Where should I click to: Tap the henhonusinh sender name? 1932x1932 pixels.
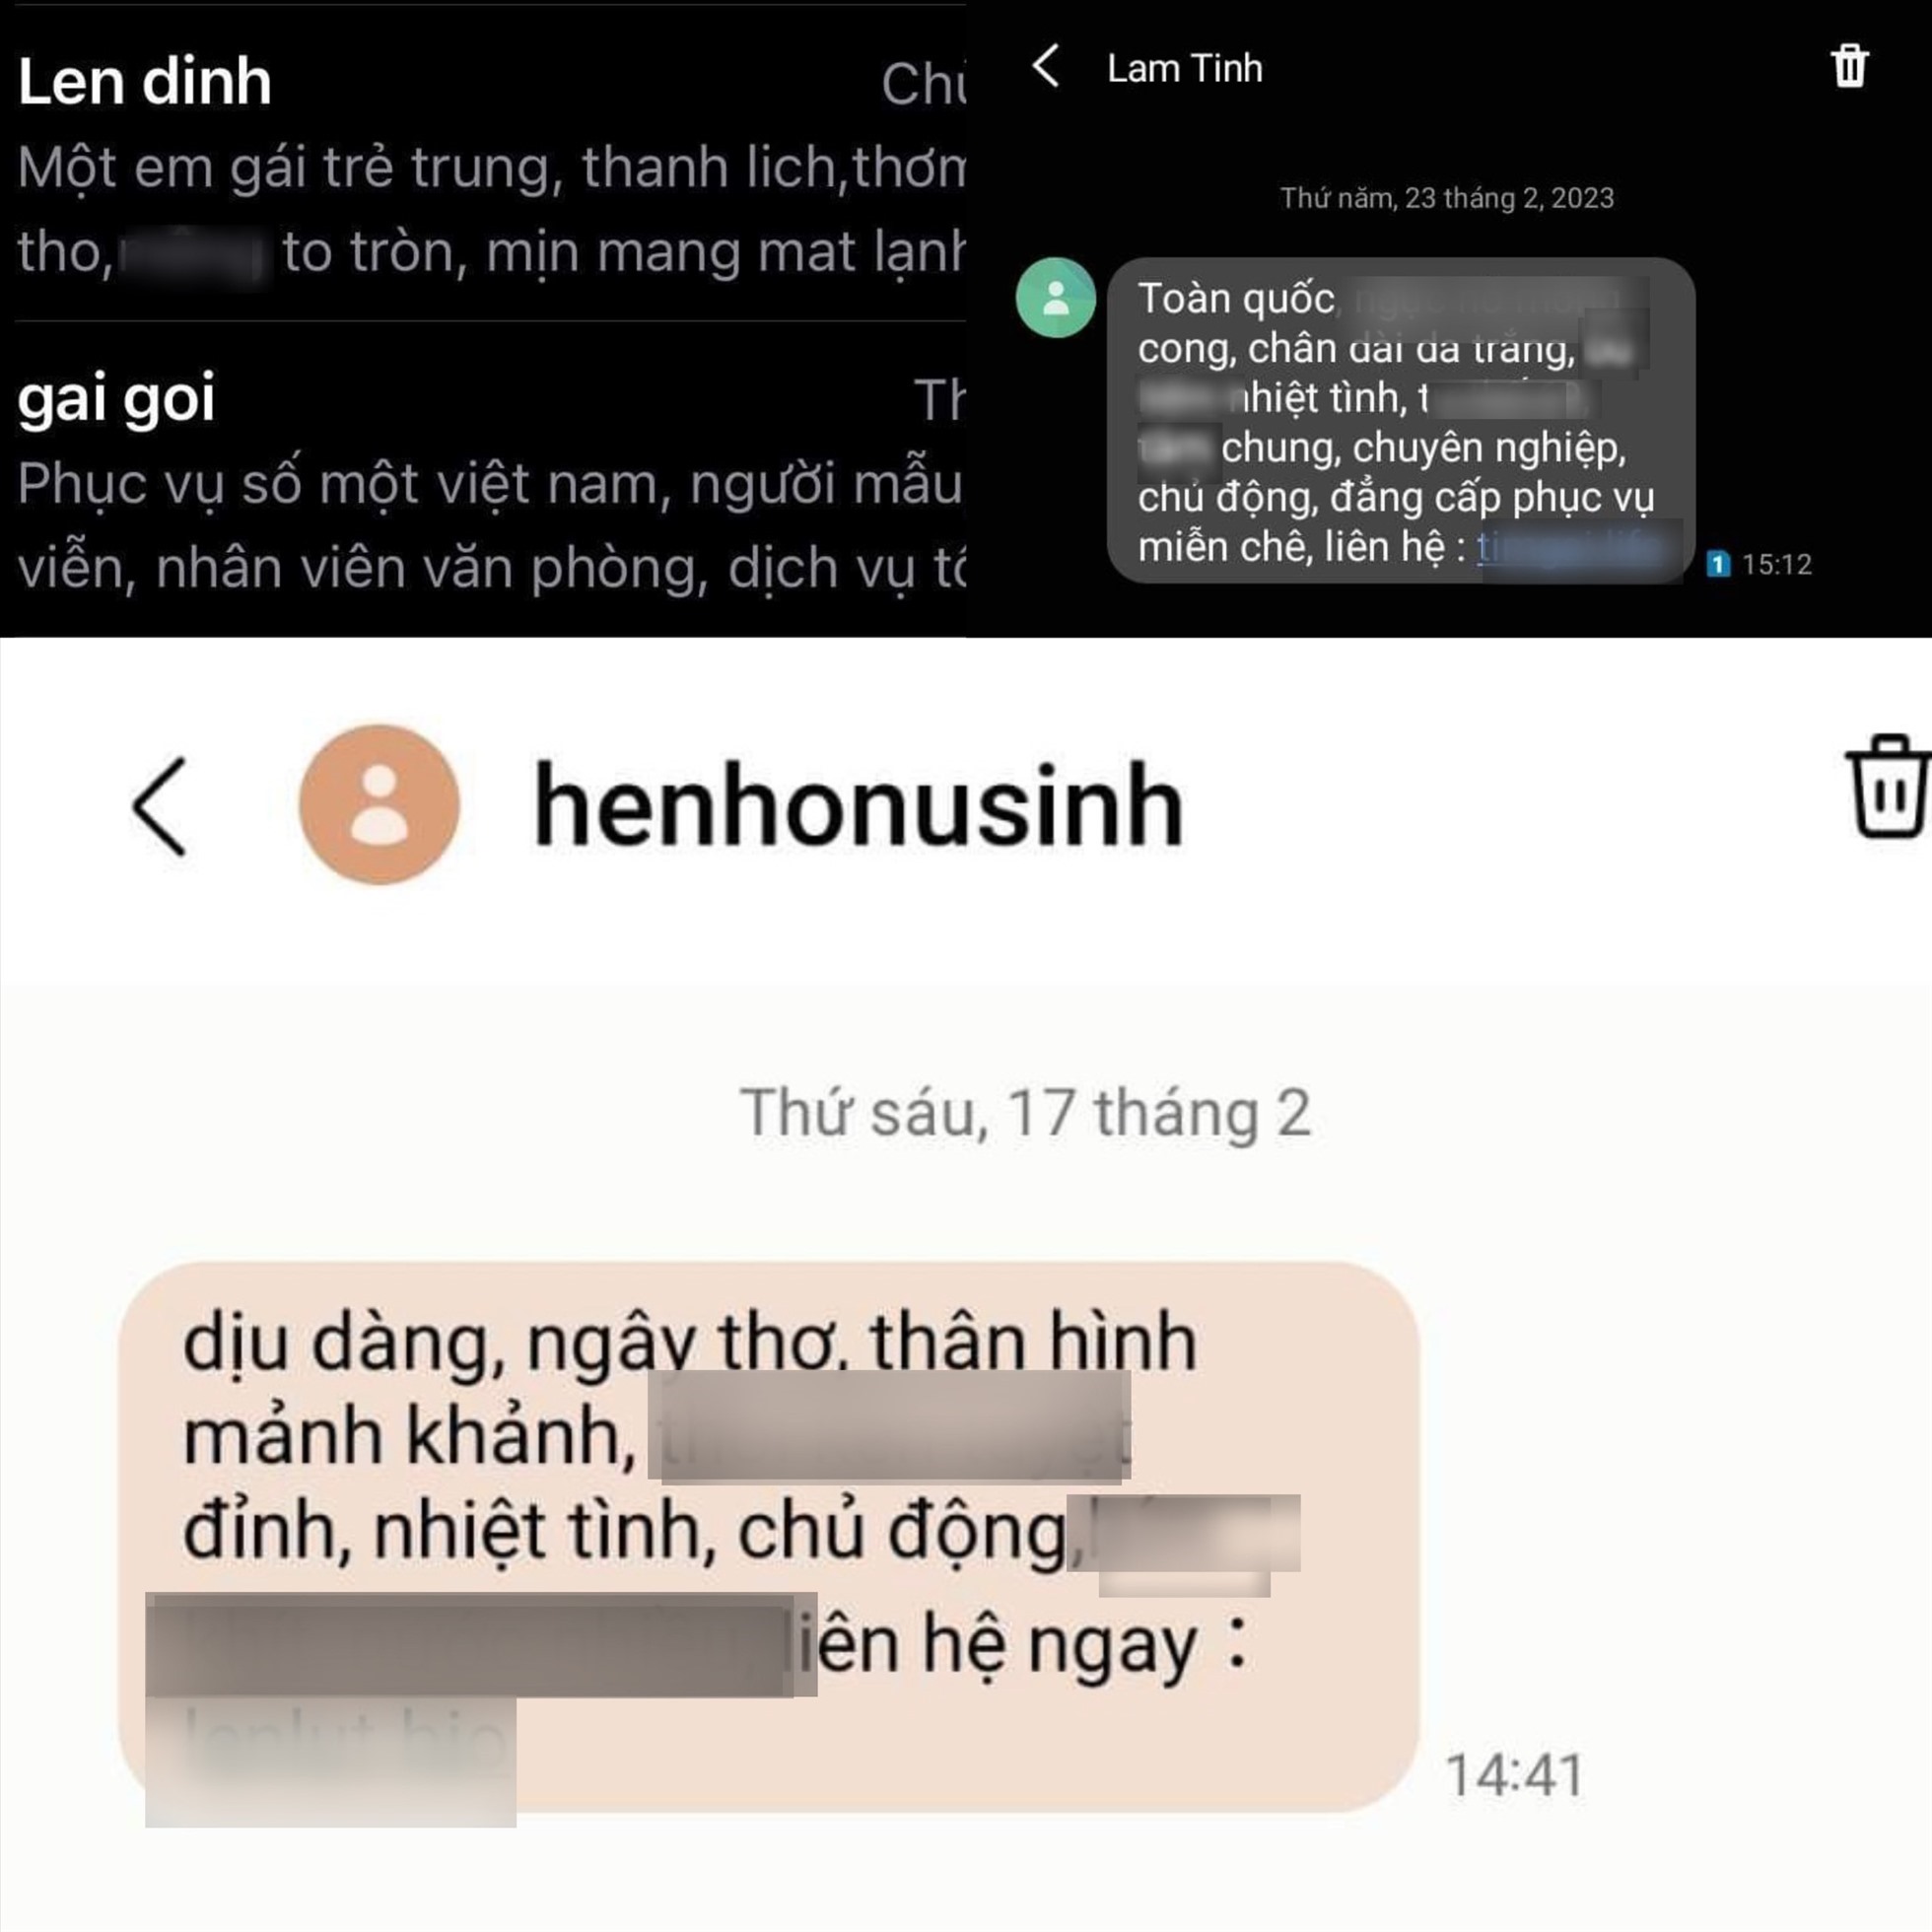tap(859, 806)
